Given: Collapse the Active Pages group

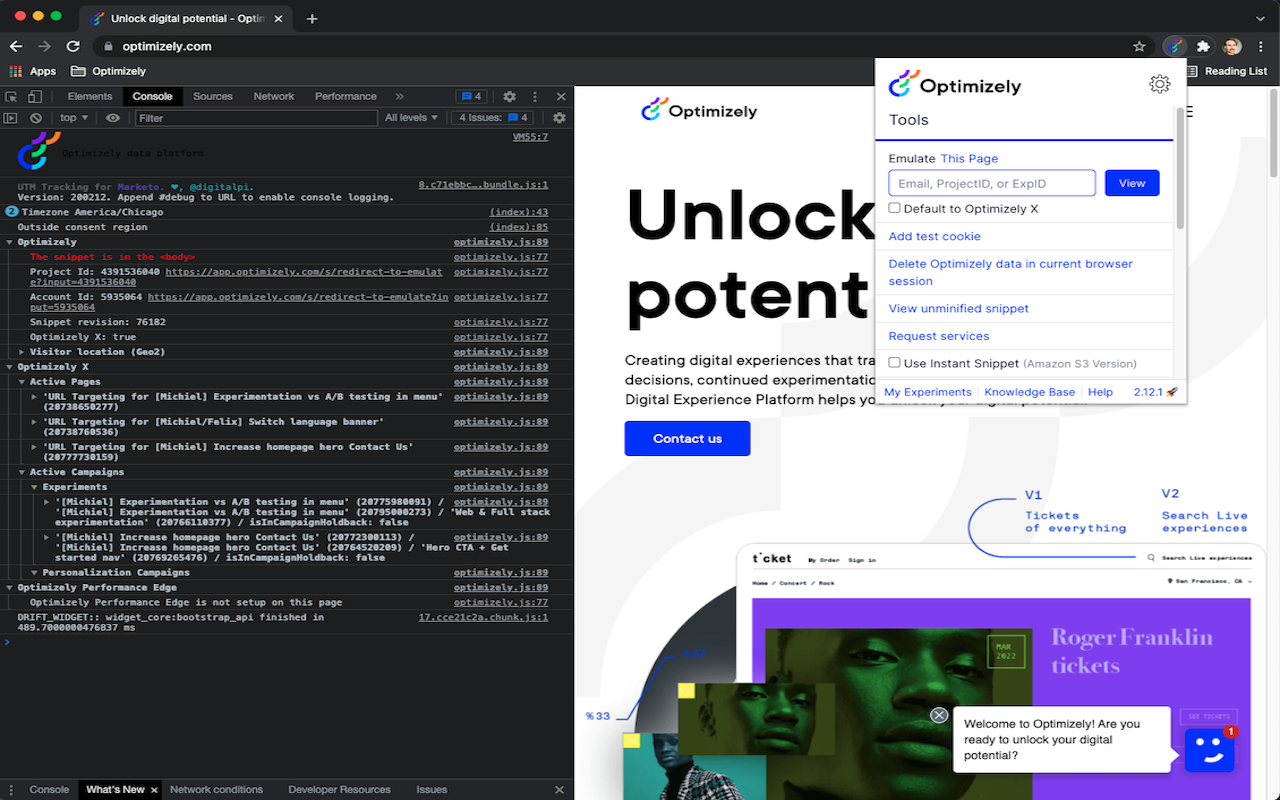Looking at the screenshot, I should coord(22,382).
